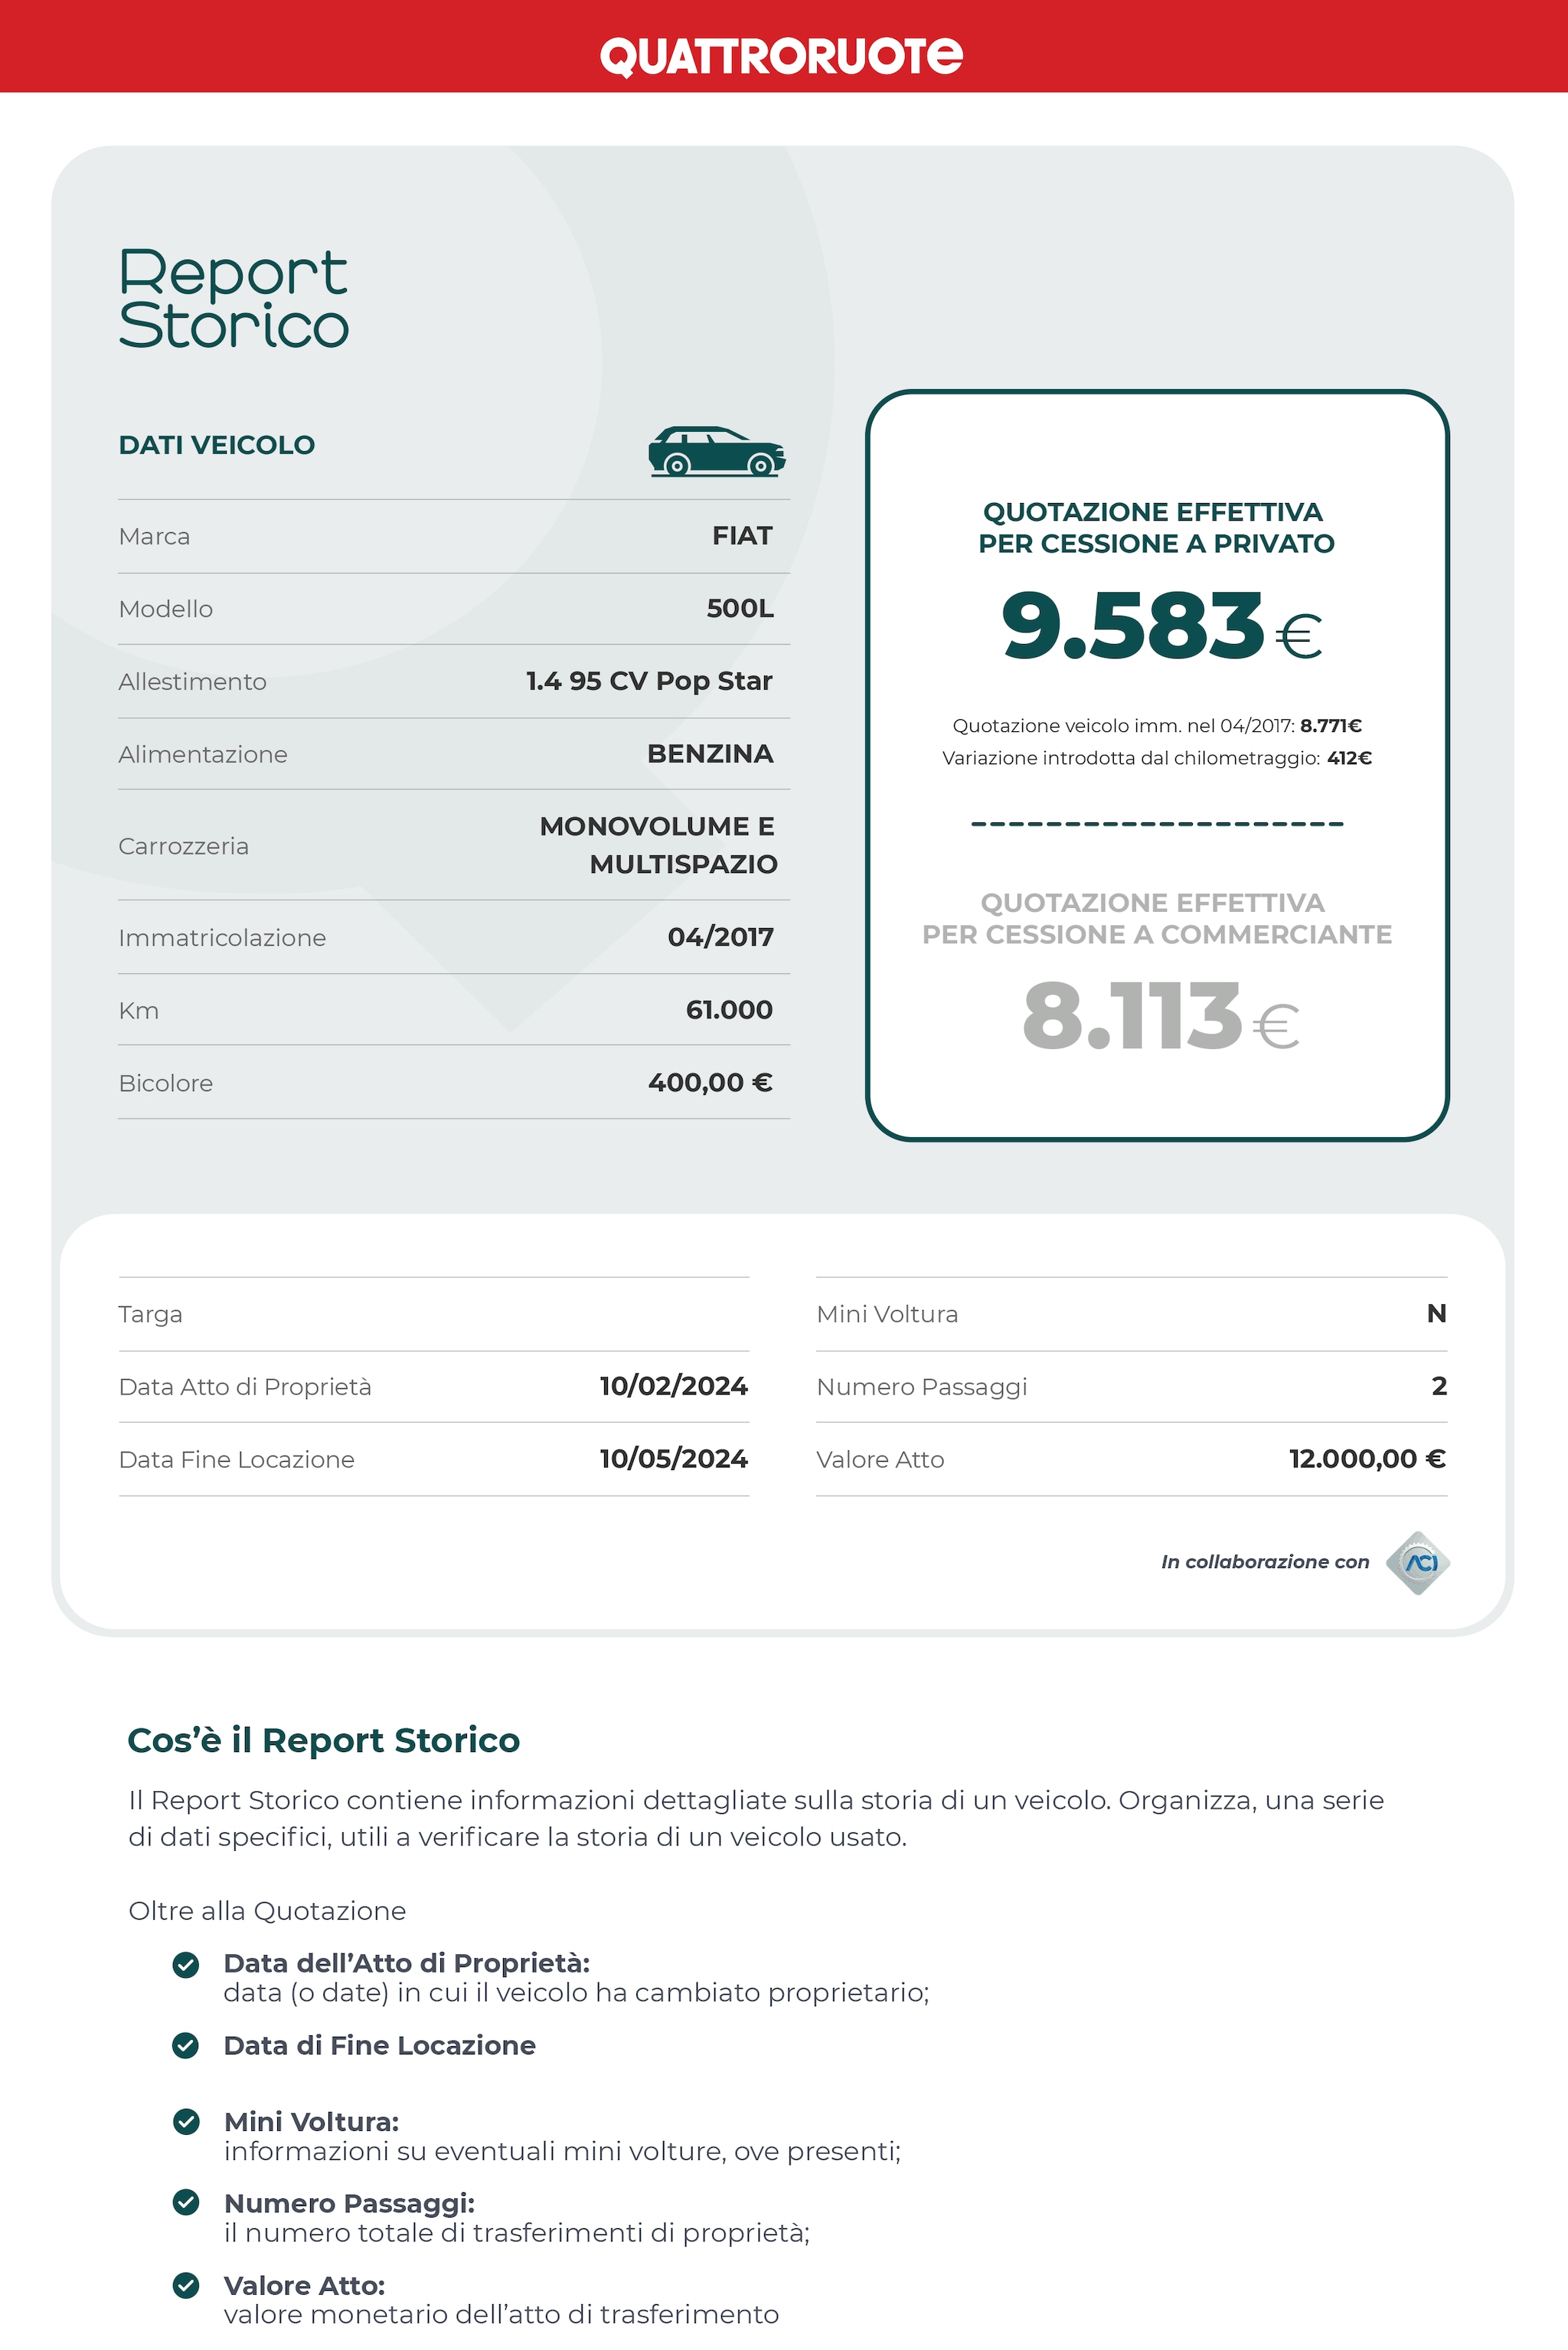Screen dimensions: 1568x2350
Task: Click the Quotazione Effettiva per Cessione a Commerciante heading
Action: [1156, 919]
